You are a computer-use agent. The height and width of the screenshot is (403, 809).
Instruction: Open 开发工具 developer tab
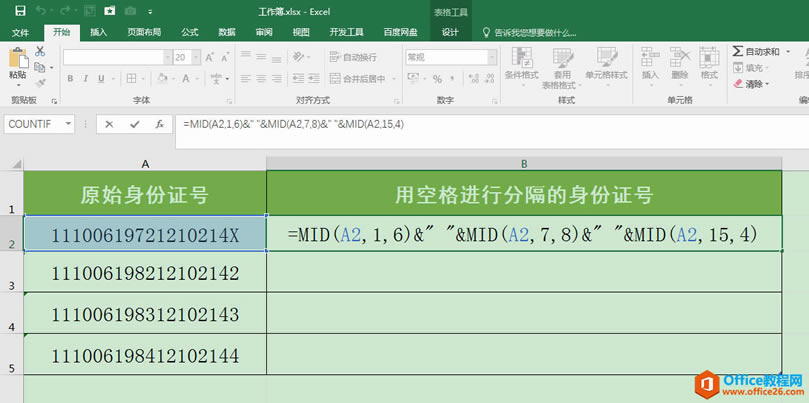point(347,33)
